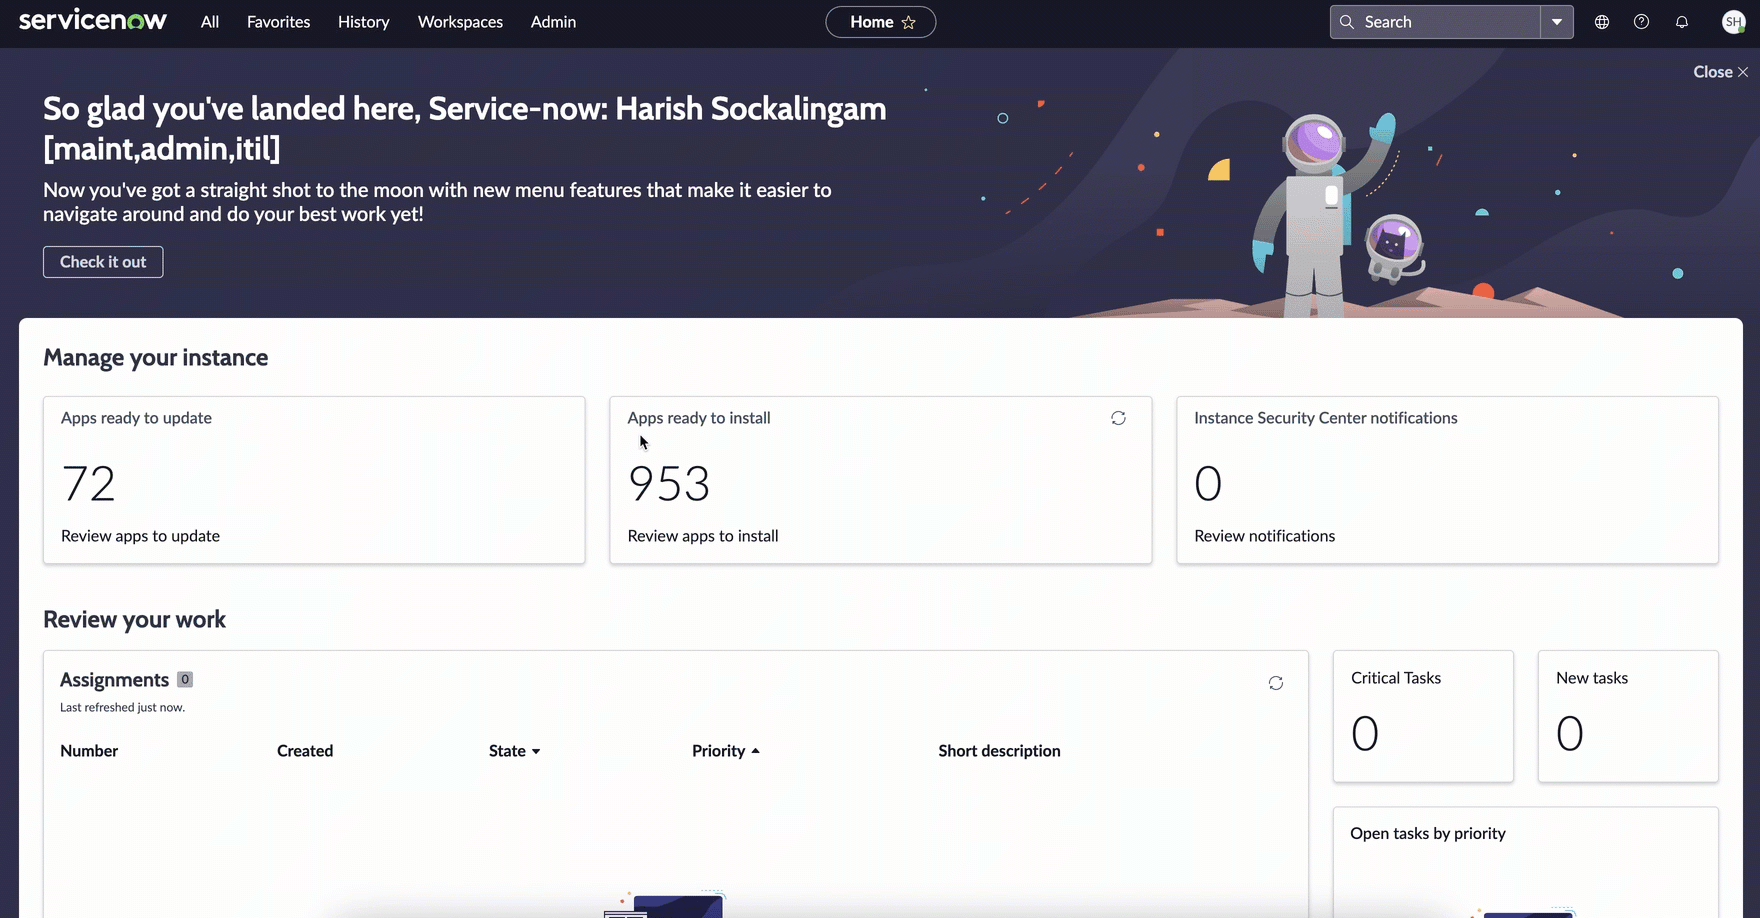1760x918 pixels.
Task: Click the Review your work heading
Action: (x=134, y=620)
